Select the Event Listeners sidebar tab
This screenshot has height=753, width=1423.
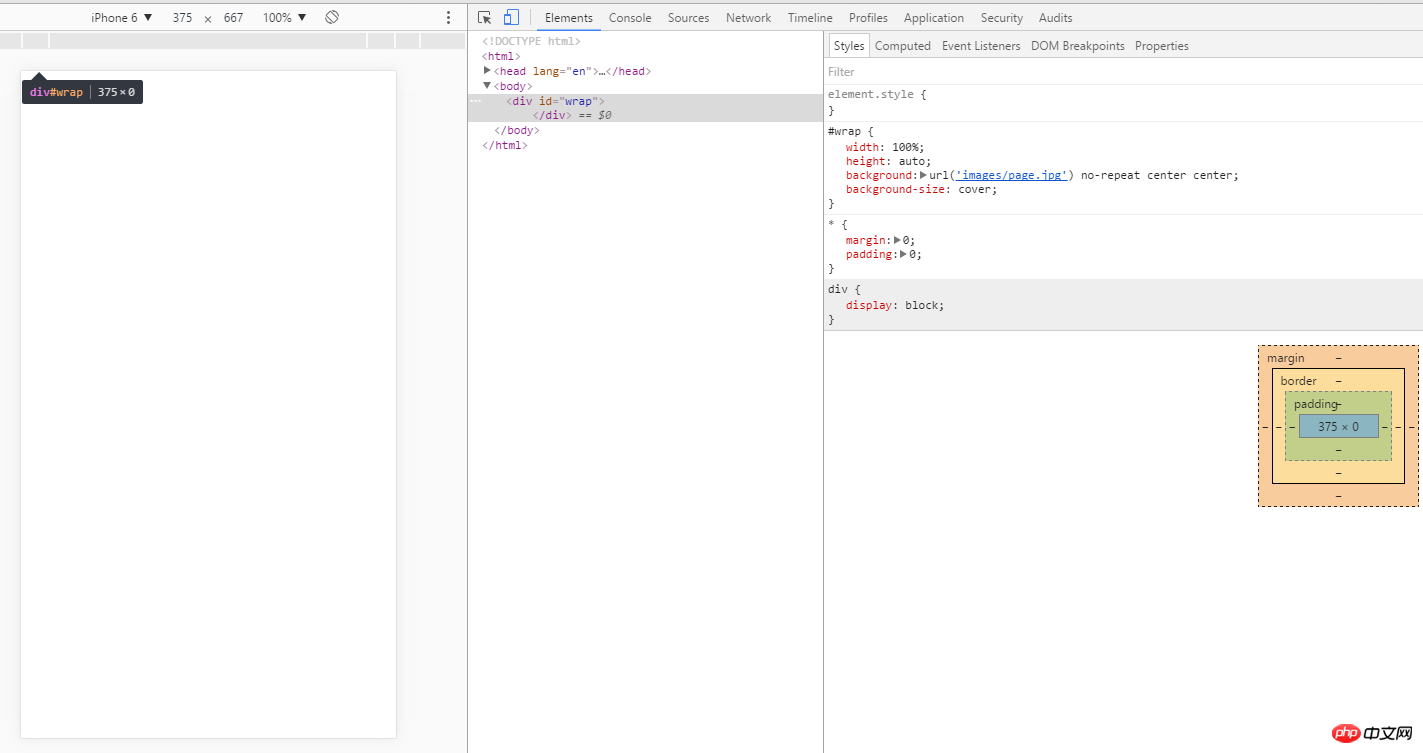pyautogui.click(x=981, y=46)
